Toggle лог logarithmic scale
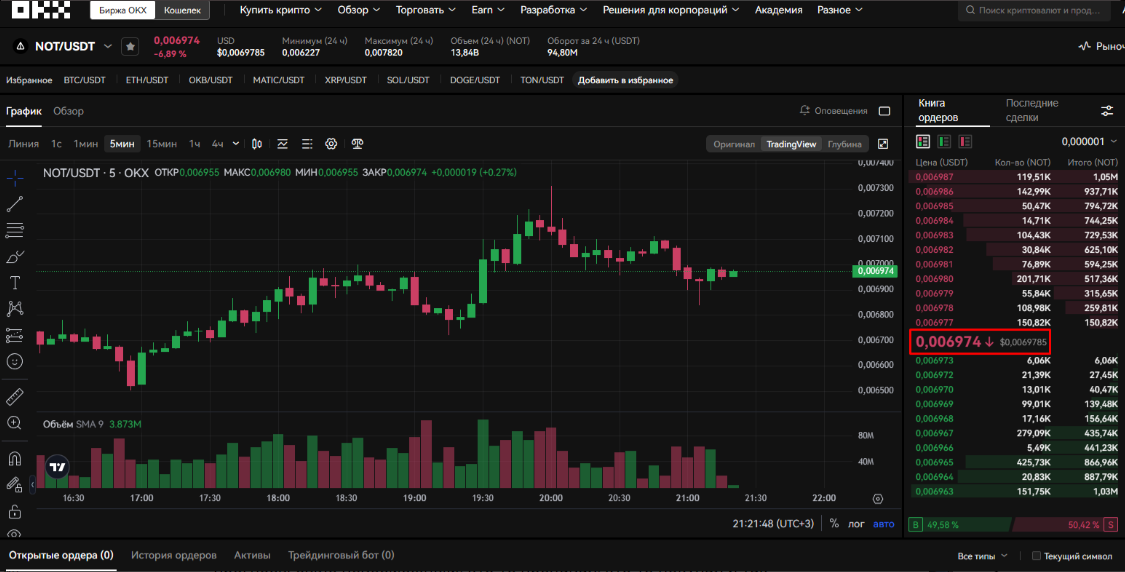This screenshot has width=1125, height=572. tap(856, 524)
